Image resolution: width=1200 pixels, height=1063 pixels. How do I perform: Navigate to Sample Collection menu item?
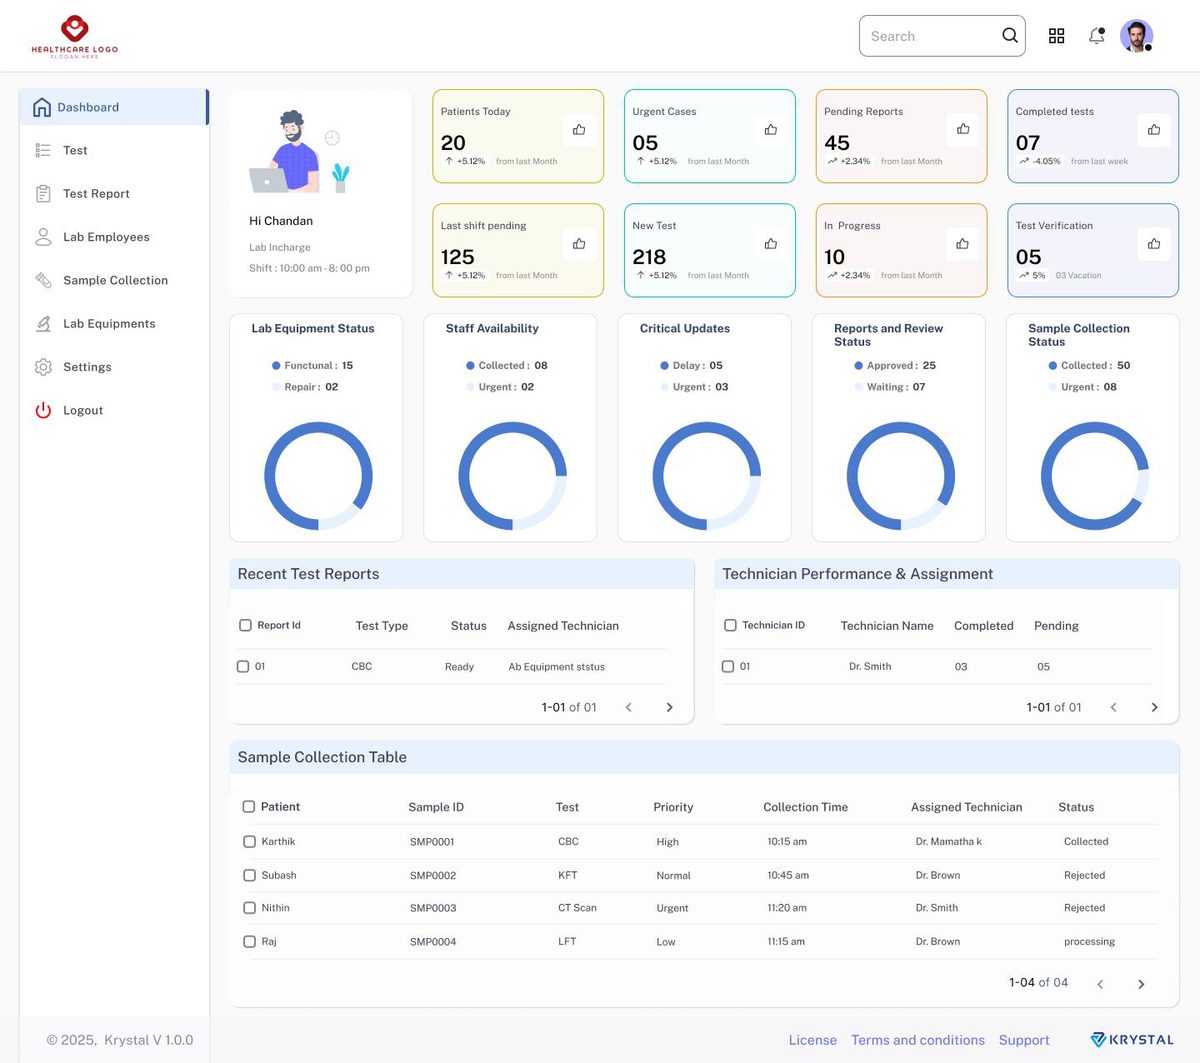114,280
